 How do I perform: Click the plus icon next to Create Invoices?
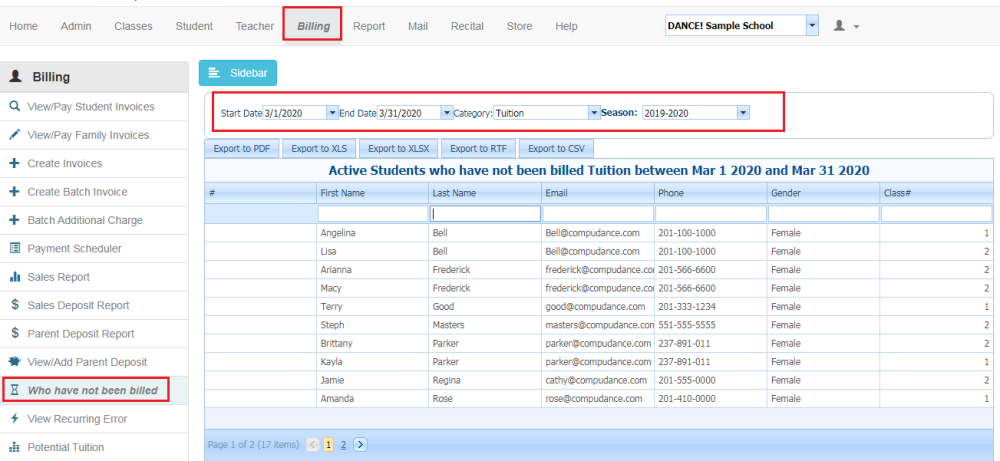point(15,163)
